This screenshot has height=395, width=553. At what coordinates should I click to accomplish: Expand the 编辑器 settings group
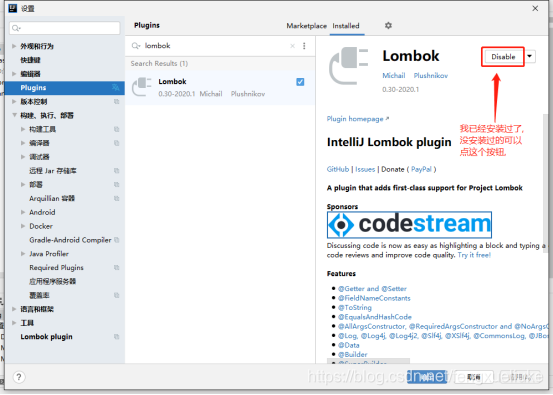[14, 74]
